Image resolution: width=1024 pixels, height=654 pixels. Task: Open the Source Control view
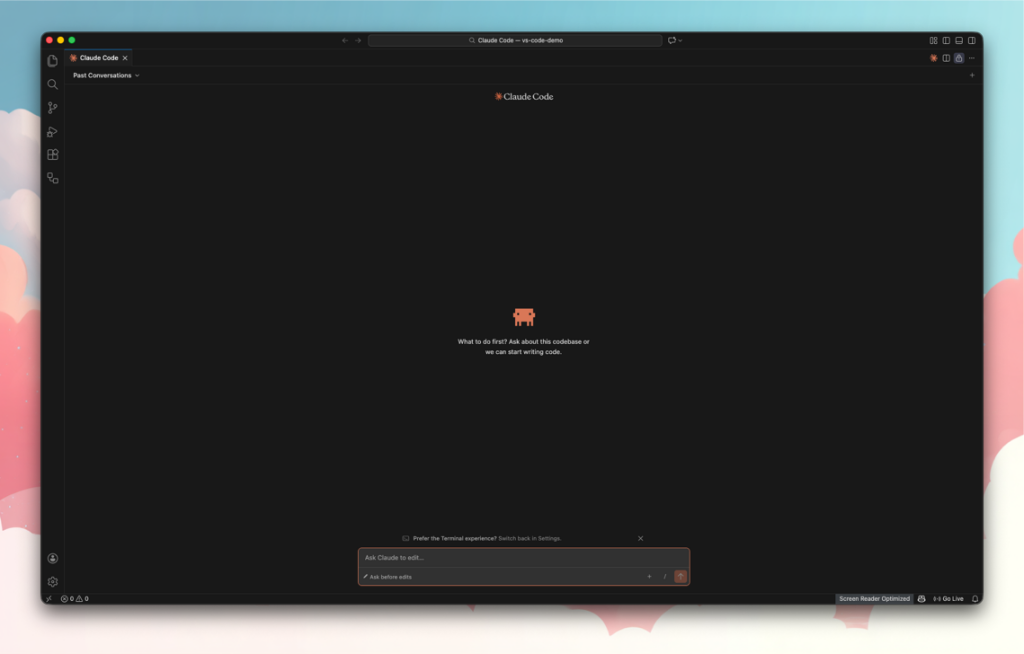[x=51, y=107]
